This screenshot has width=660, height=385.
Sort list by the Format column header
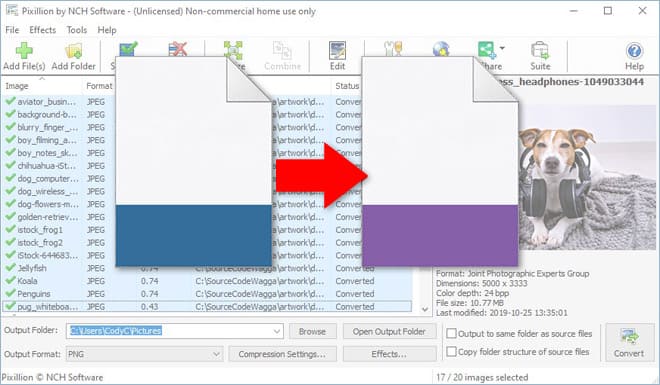99,86
